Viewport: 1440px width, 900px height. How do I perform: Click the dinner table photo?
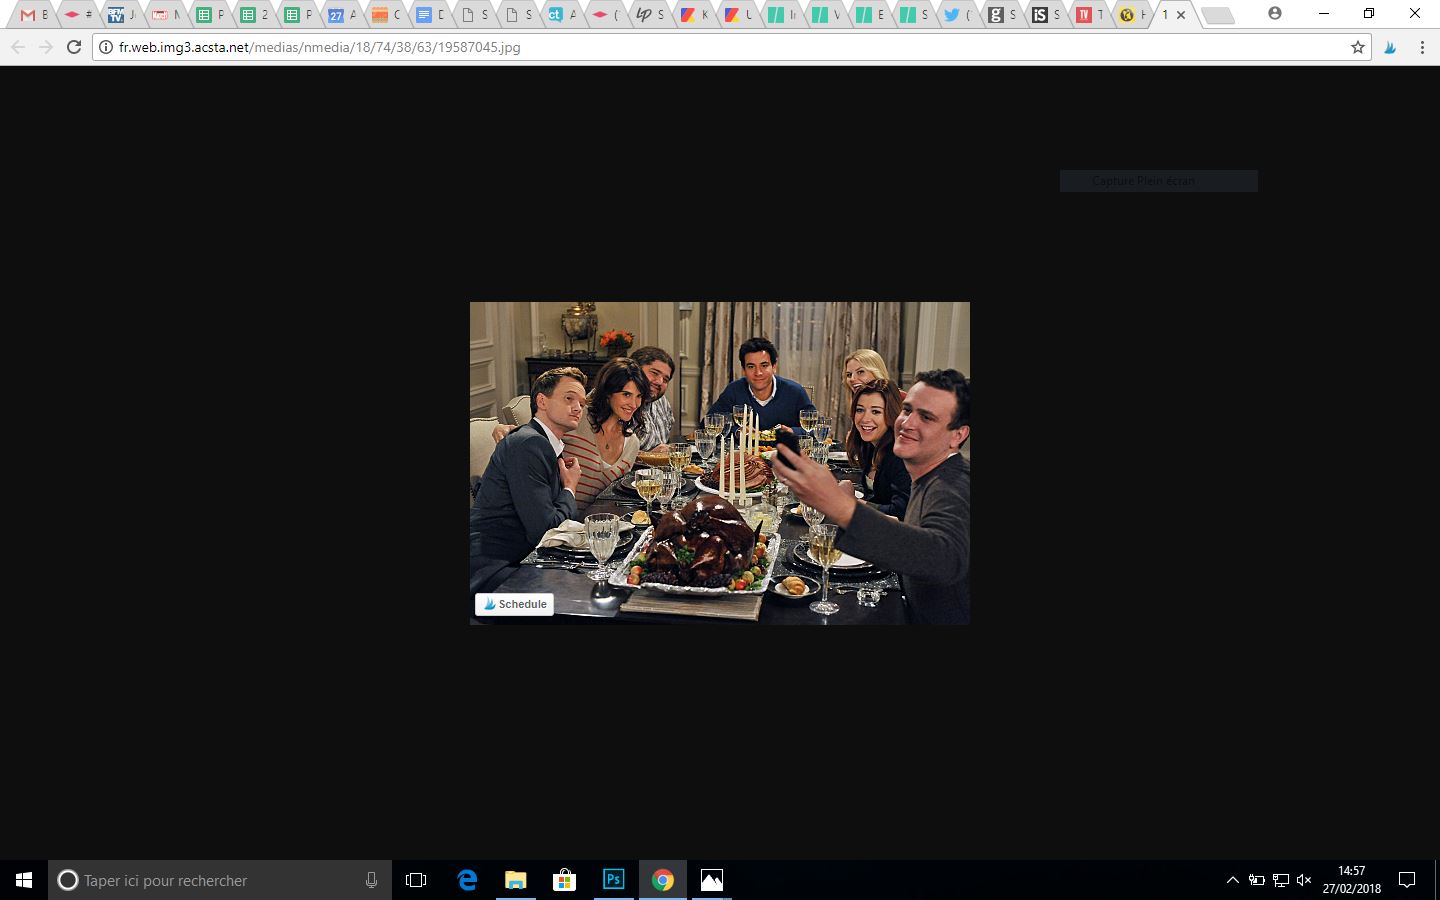[719, 462]
